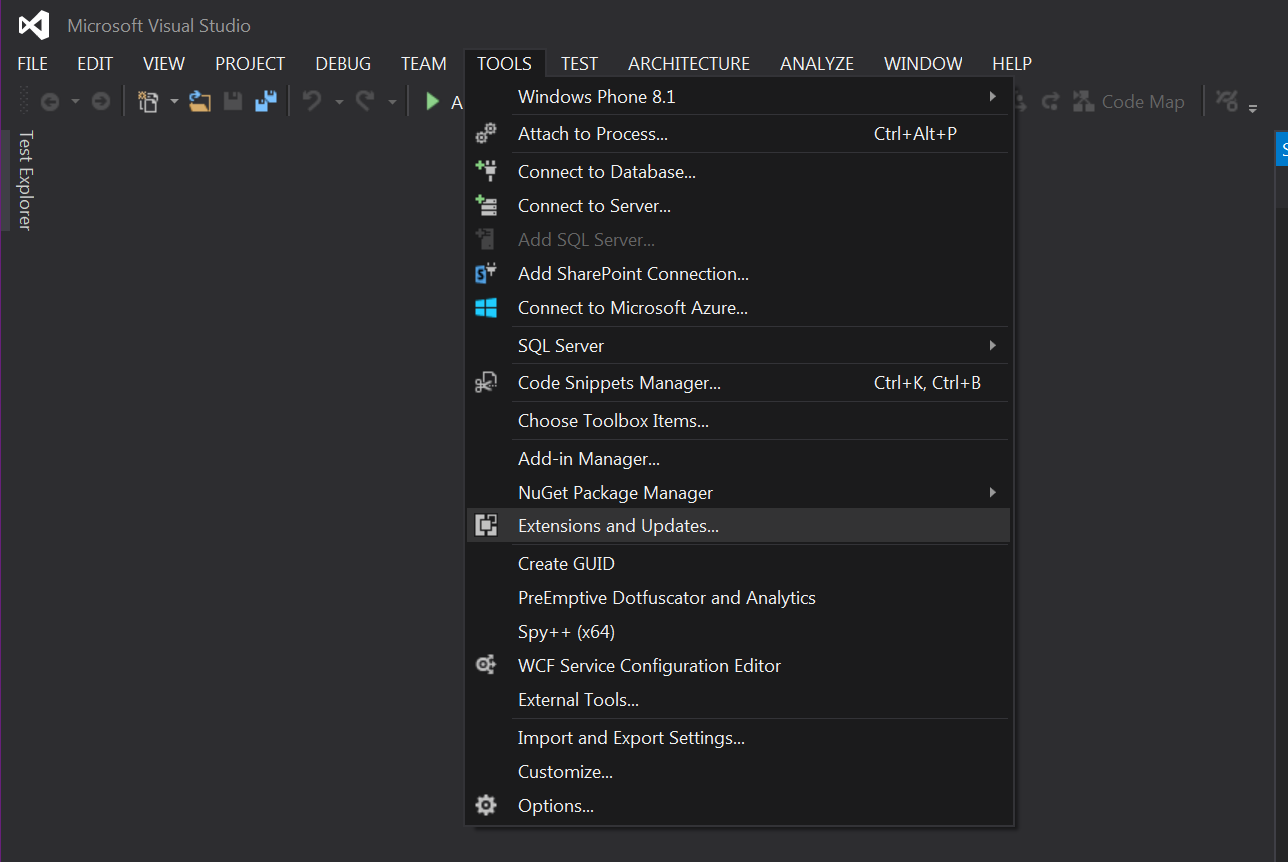Open the Undo history dropdown arrow
The image size is (1288, 862).
pos(339,102)
